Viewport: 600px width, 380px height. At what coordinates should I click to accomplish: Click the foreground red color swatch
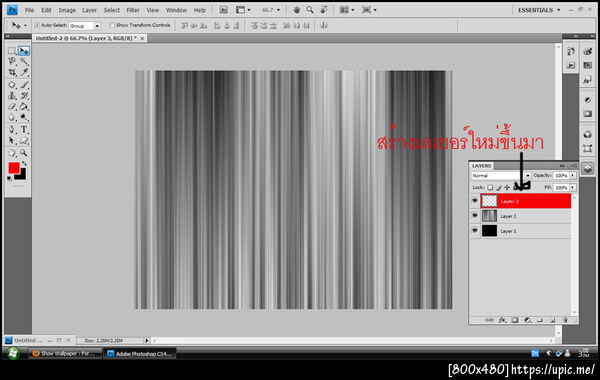pos(14,168)
